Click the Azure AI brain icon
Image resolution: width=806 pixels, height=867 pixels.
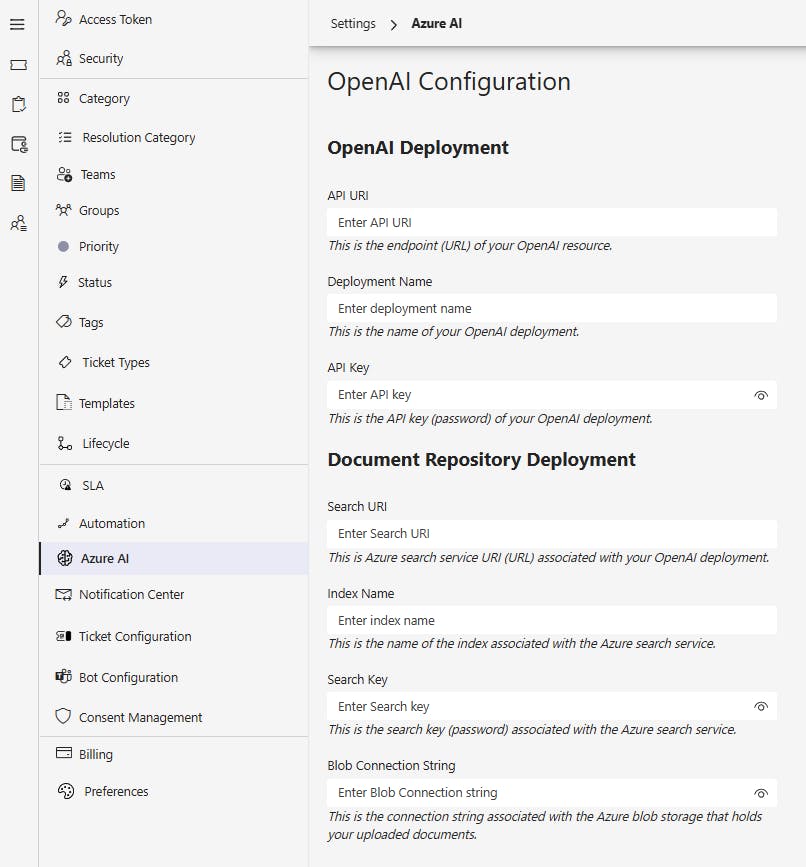point(65,558)
